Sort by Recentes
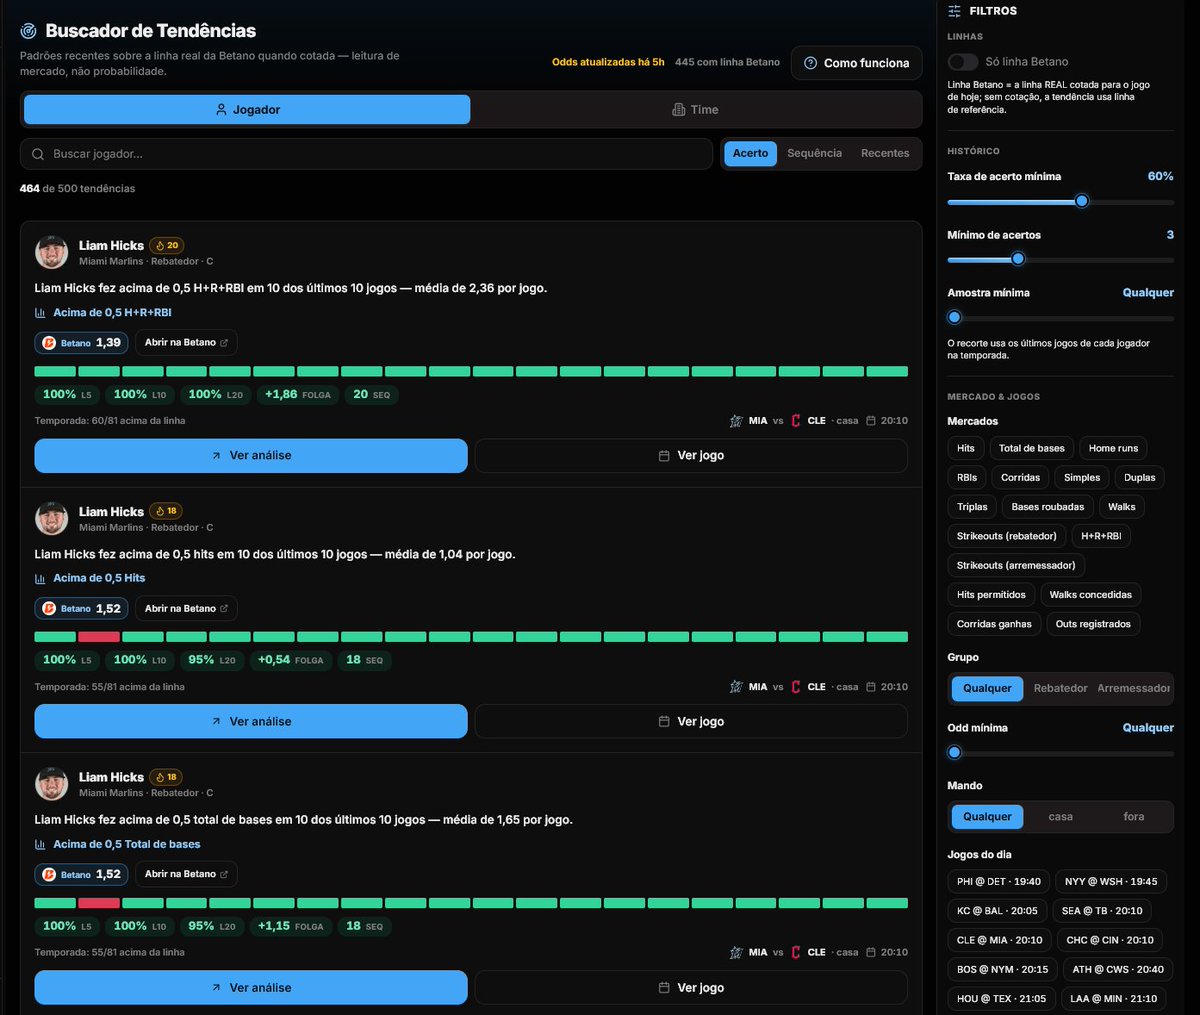This screenshot has width=1200, height=1015. click(x=885, y=154)
